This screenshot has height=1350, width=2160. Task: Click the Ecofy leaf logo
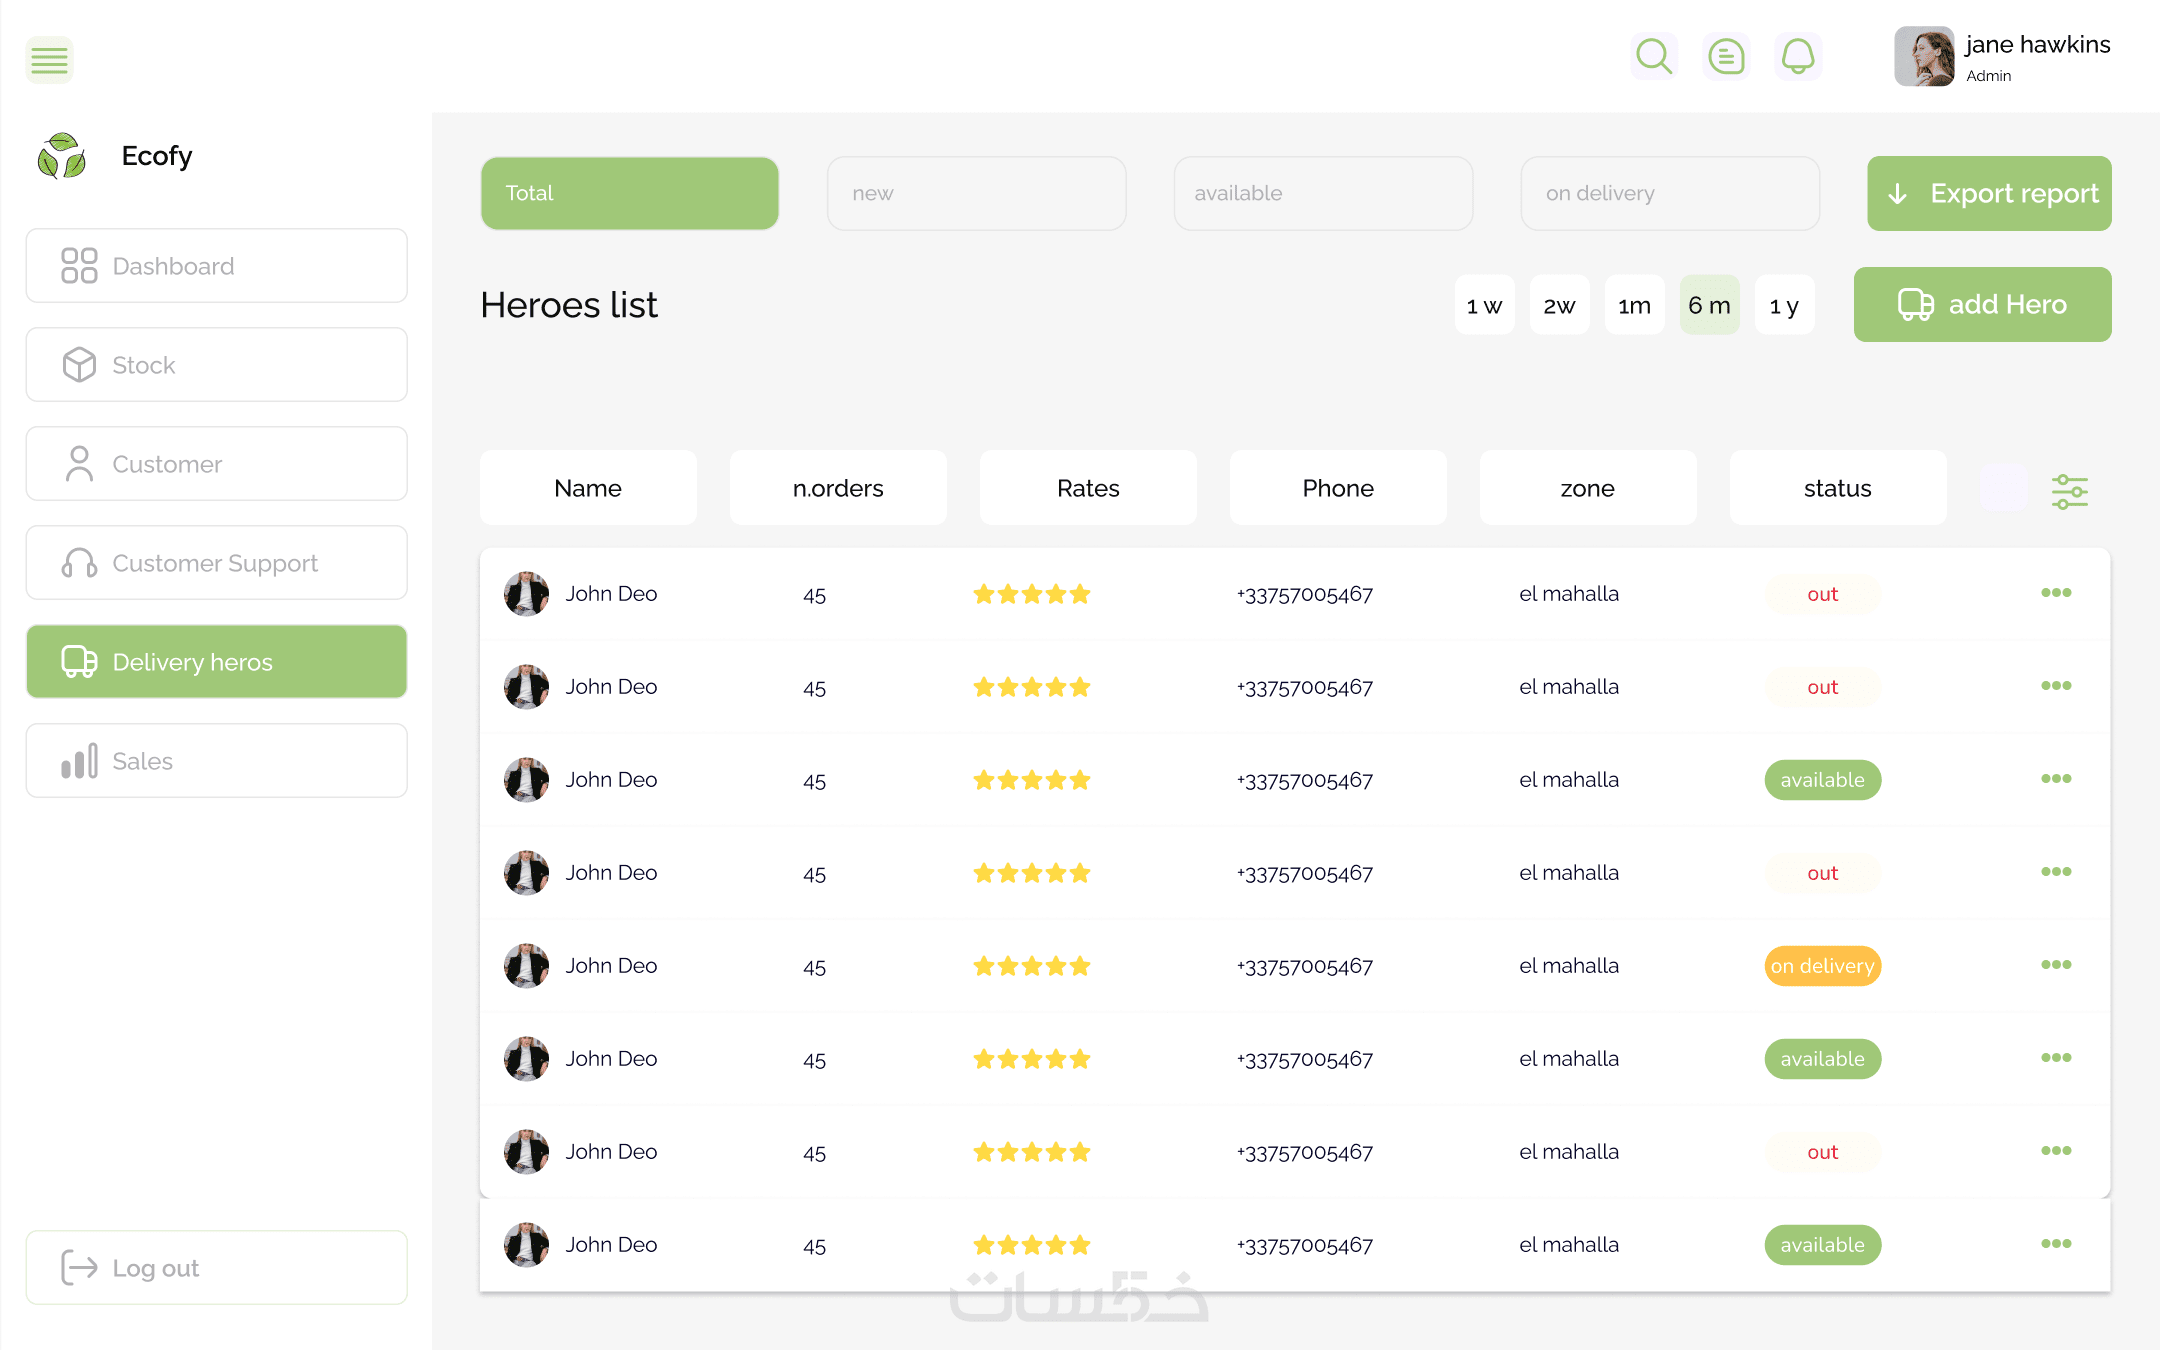[x=62, y=156]
